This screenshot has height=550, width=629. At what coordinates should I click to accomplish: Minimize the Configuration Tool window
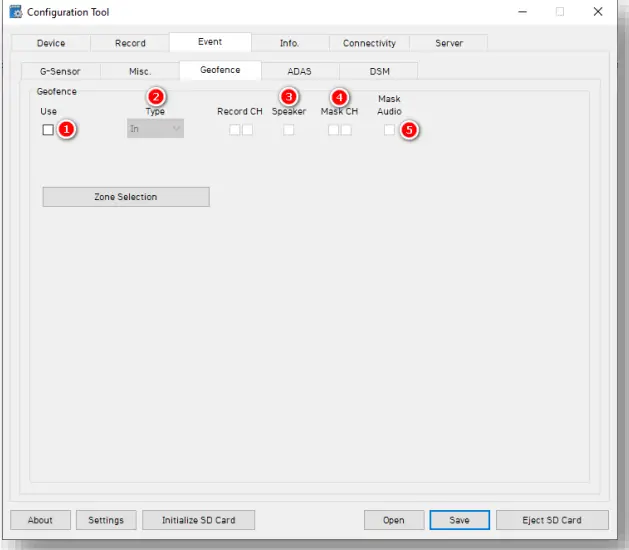522,12
